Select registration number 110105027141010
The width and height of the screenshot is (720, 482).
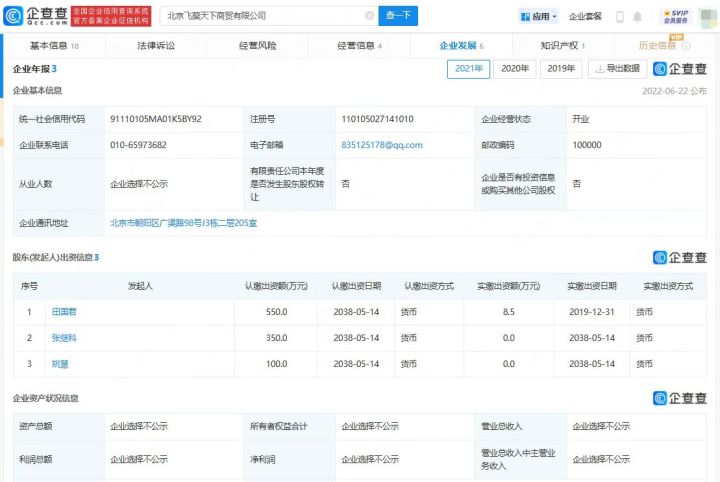(x=377, y=119)
